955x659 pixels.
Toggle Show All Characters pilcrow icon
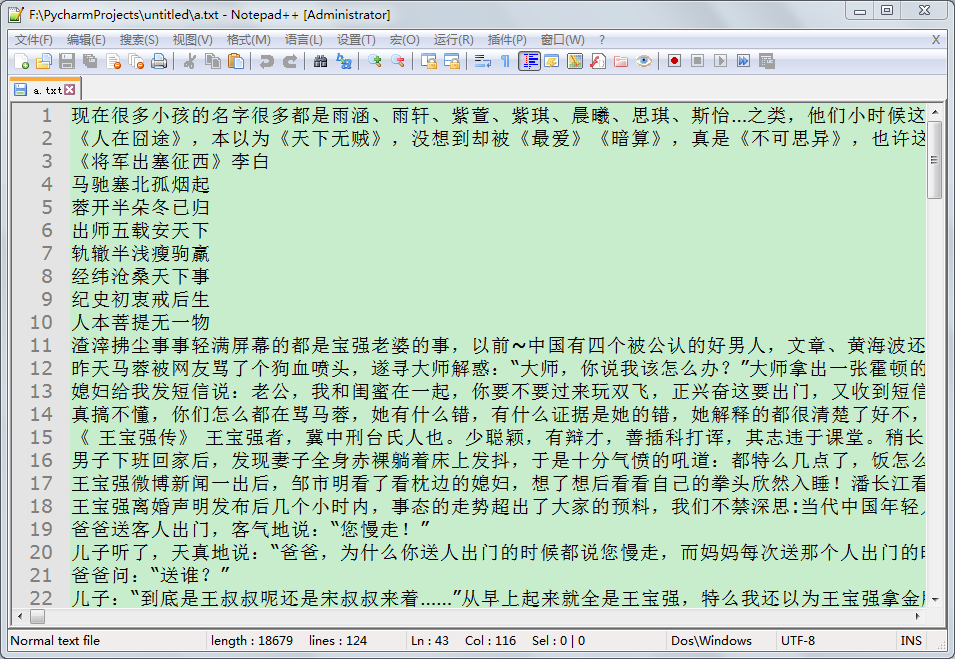click(x=506, y=62)
